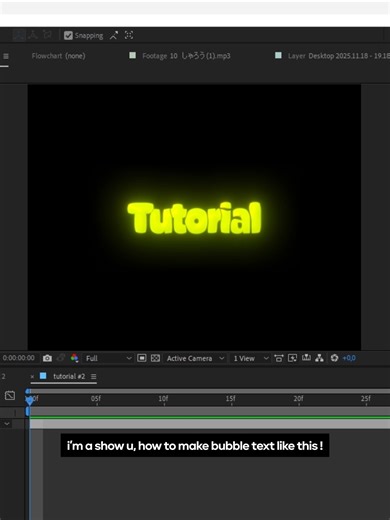Click the Reset Exposure aperture icon

pos(334,358)
